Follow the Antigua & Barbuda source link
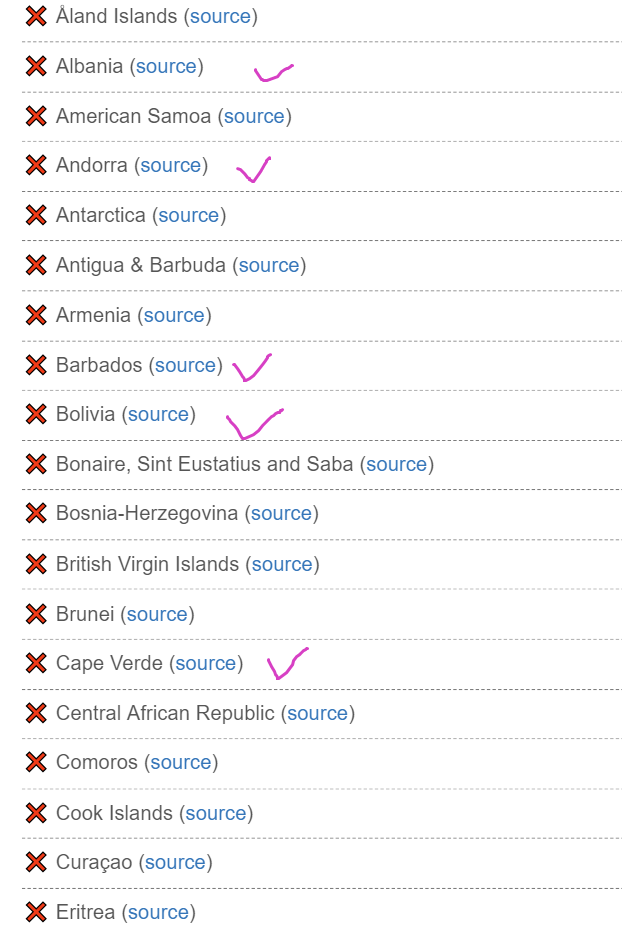 269,265
